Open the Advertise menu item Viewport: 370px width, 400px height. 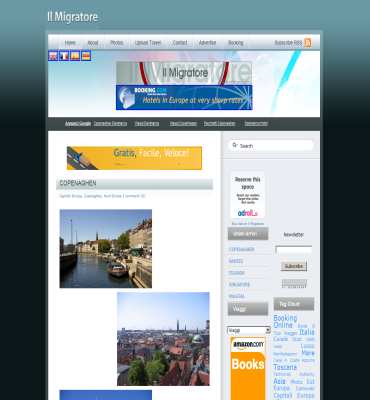click(x=207, y=43)
